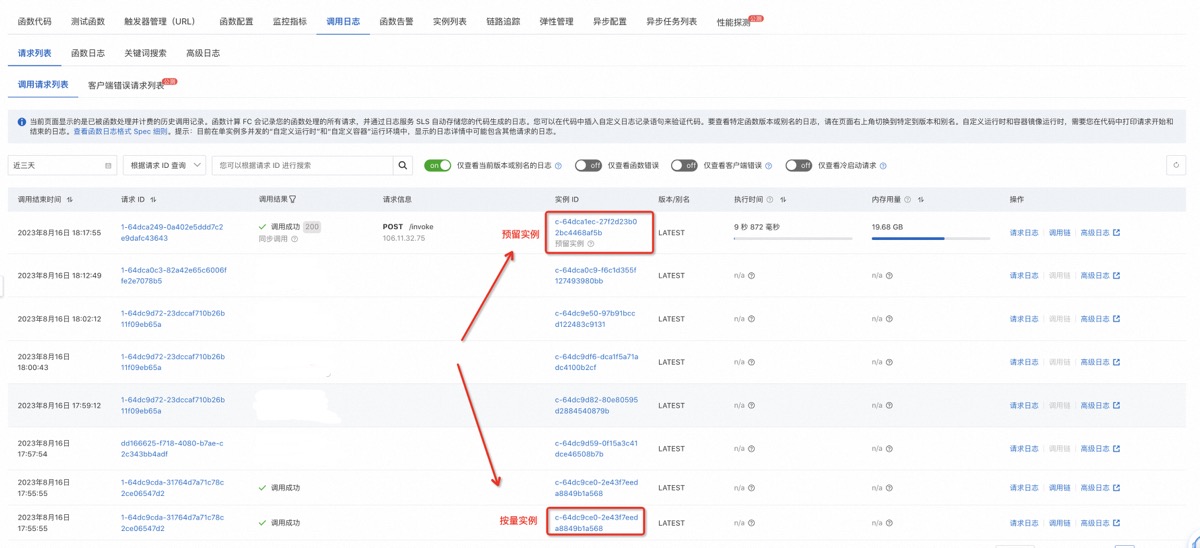Click 执行时间 n/a help icon in 18:12:49 row
This screenshot has width=1200, height=548.
point(752,276)
